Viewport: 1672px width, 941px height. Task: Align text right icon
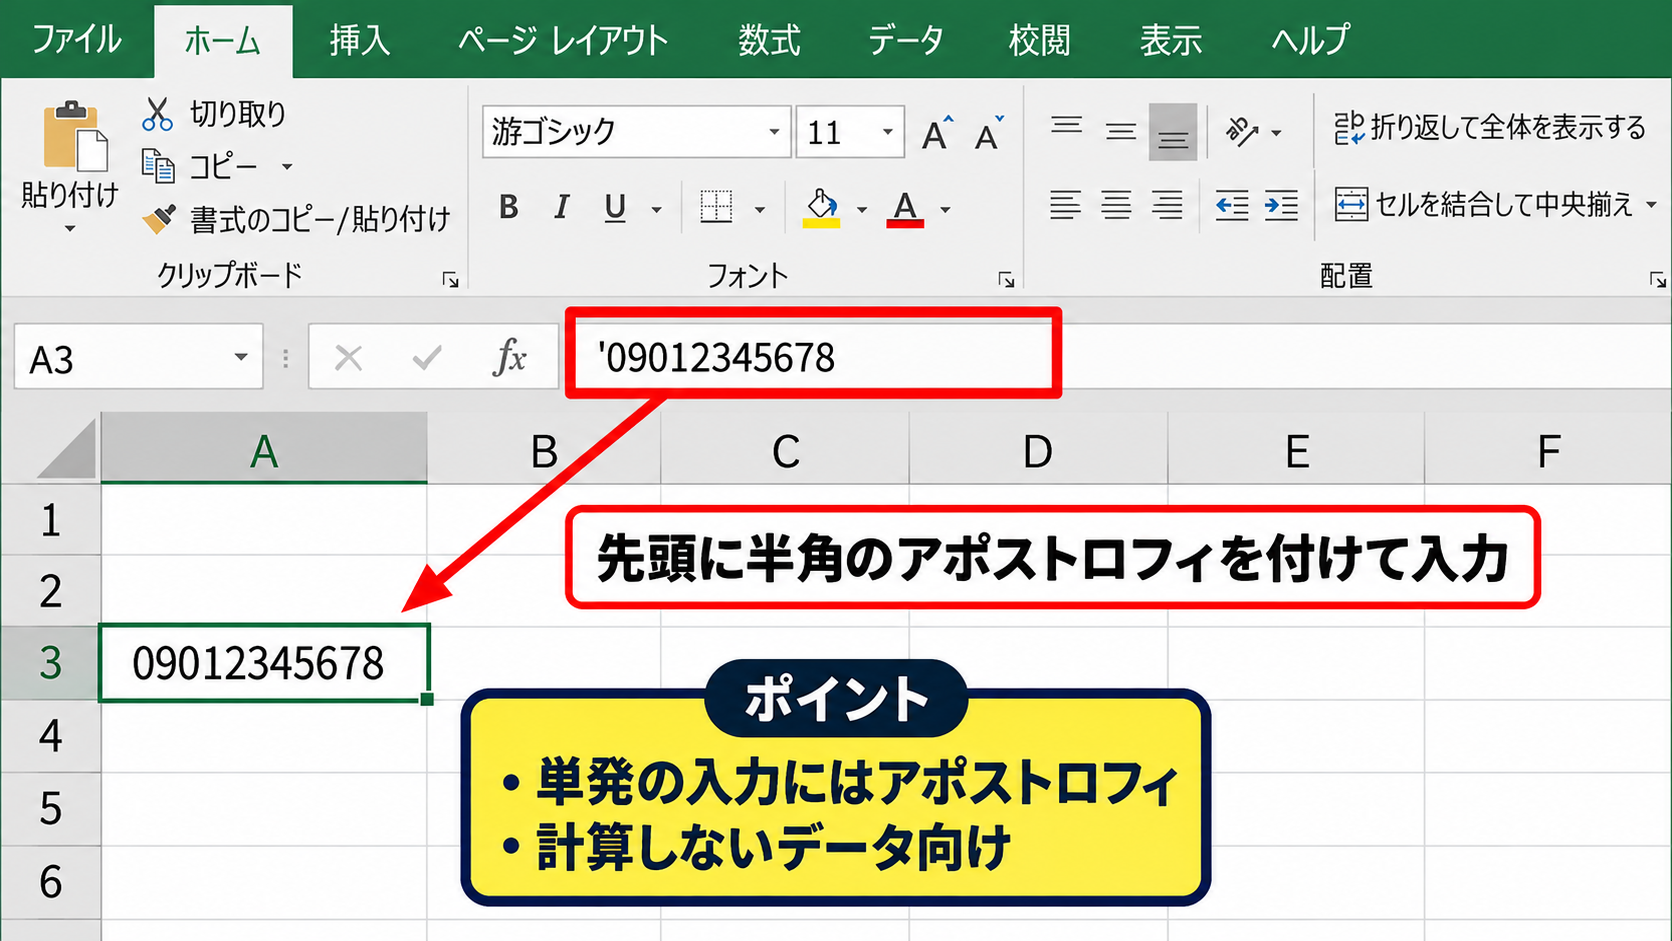pos(1167,205)
